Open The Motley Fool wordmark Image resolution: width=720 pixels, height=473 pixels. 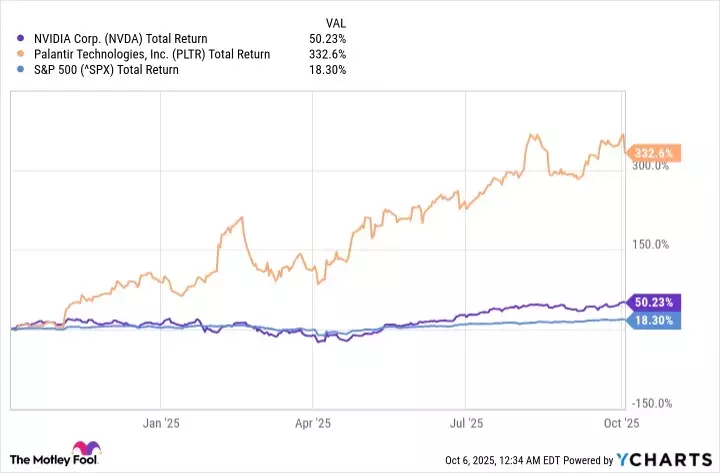(x=36, y=459)
